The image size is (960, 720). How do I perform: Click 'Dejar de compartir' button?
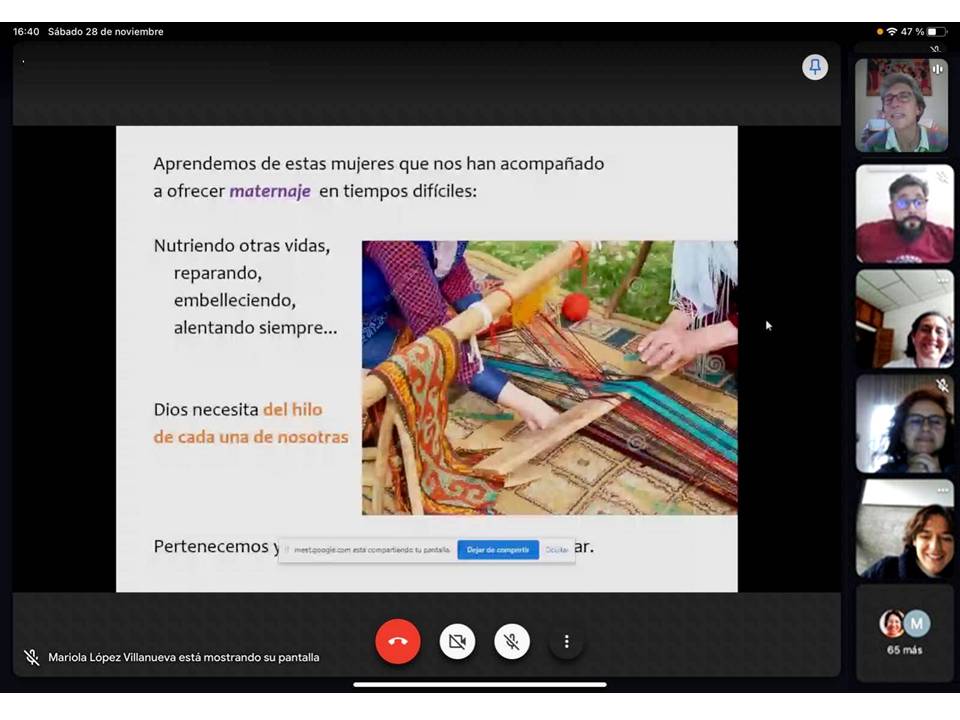(498, 550)
